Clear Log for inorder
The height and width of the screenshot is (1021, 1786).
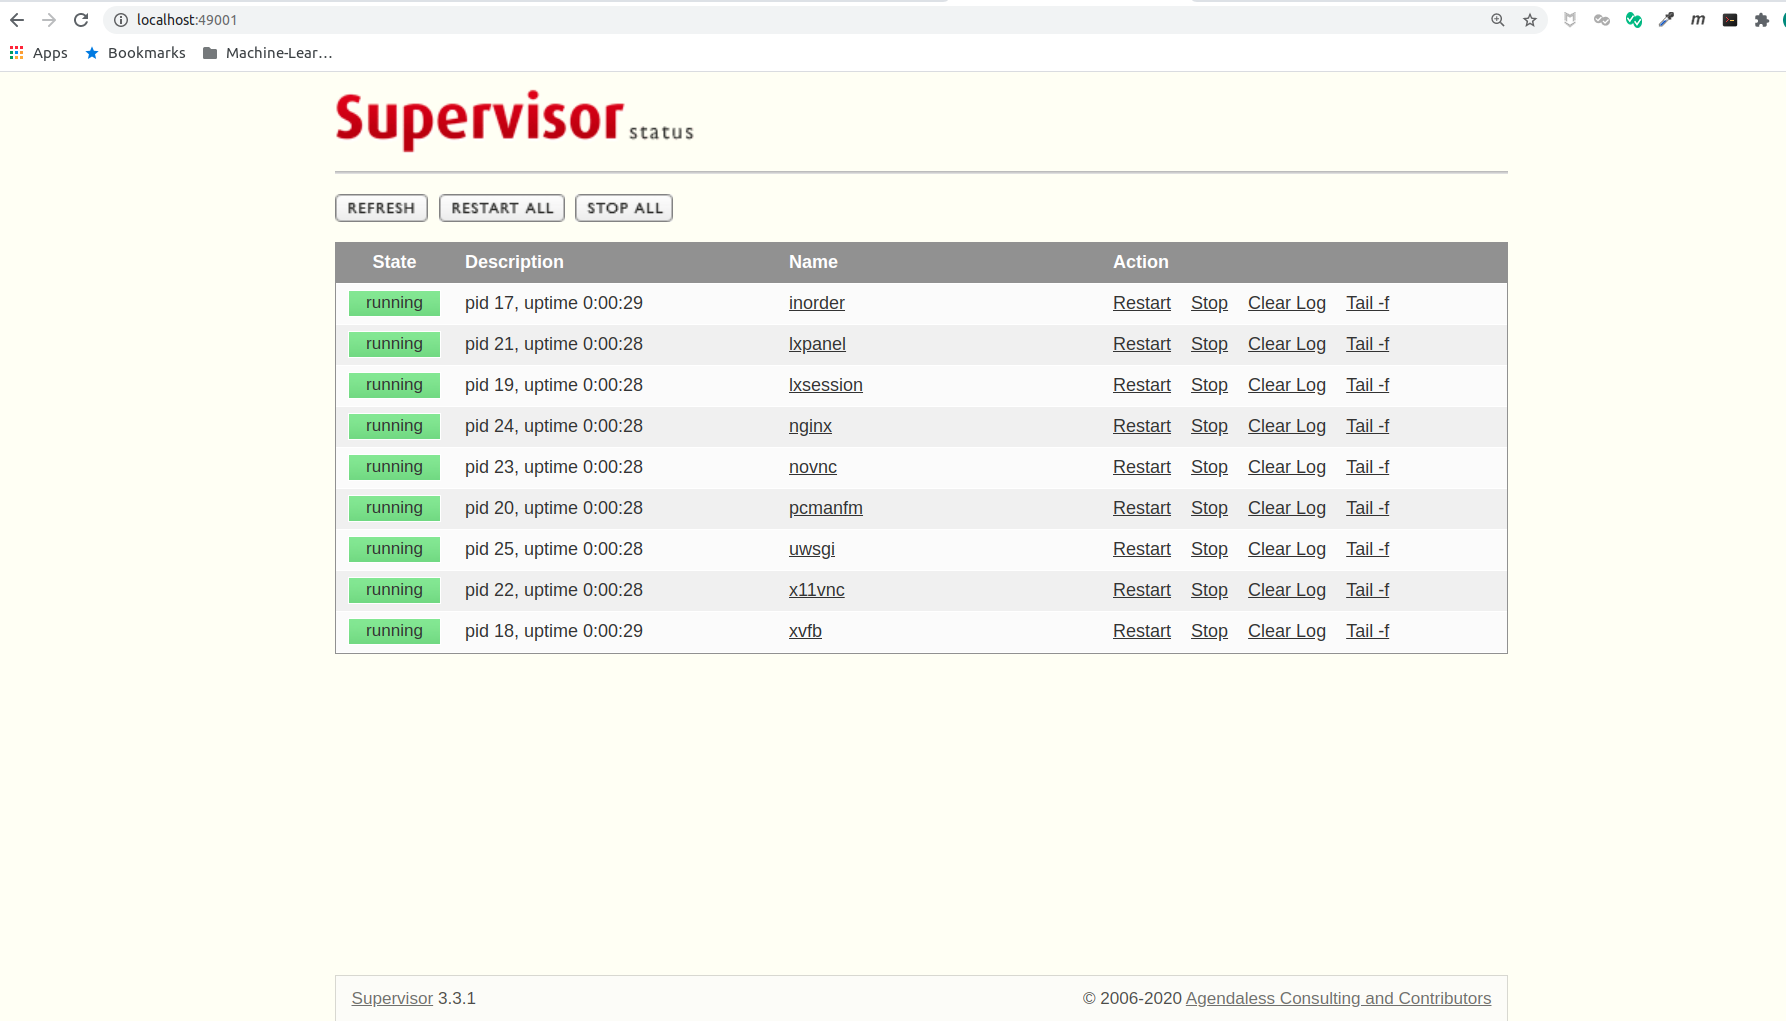(x=1287, y=303)
